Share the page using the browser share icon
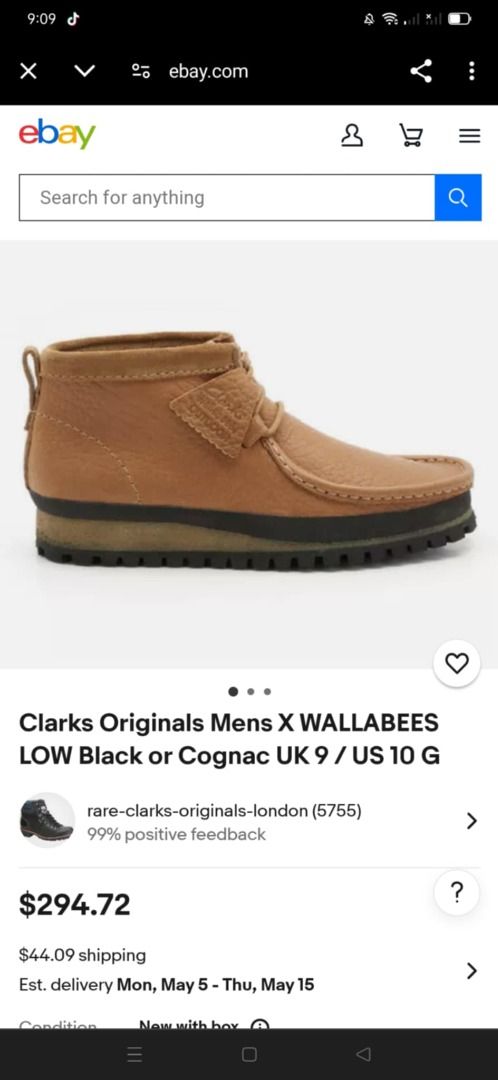498x1080 pixels. 421,71
